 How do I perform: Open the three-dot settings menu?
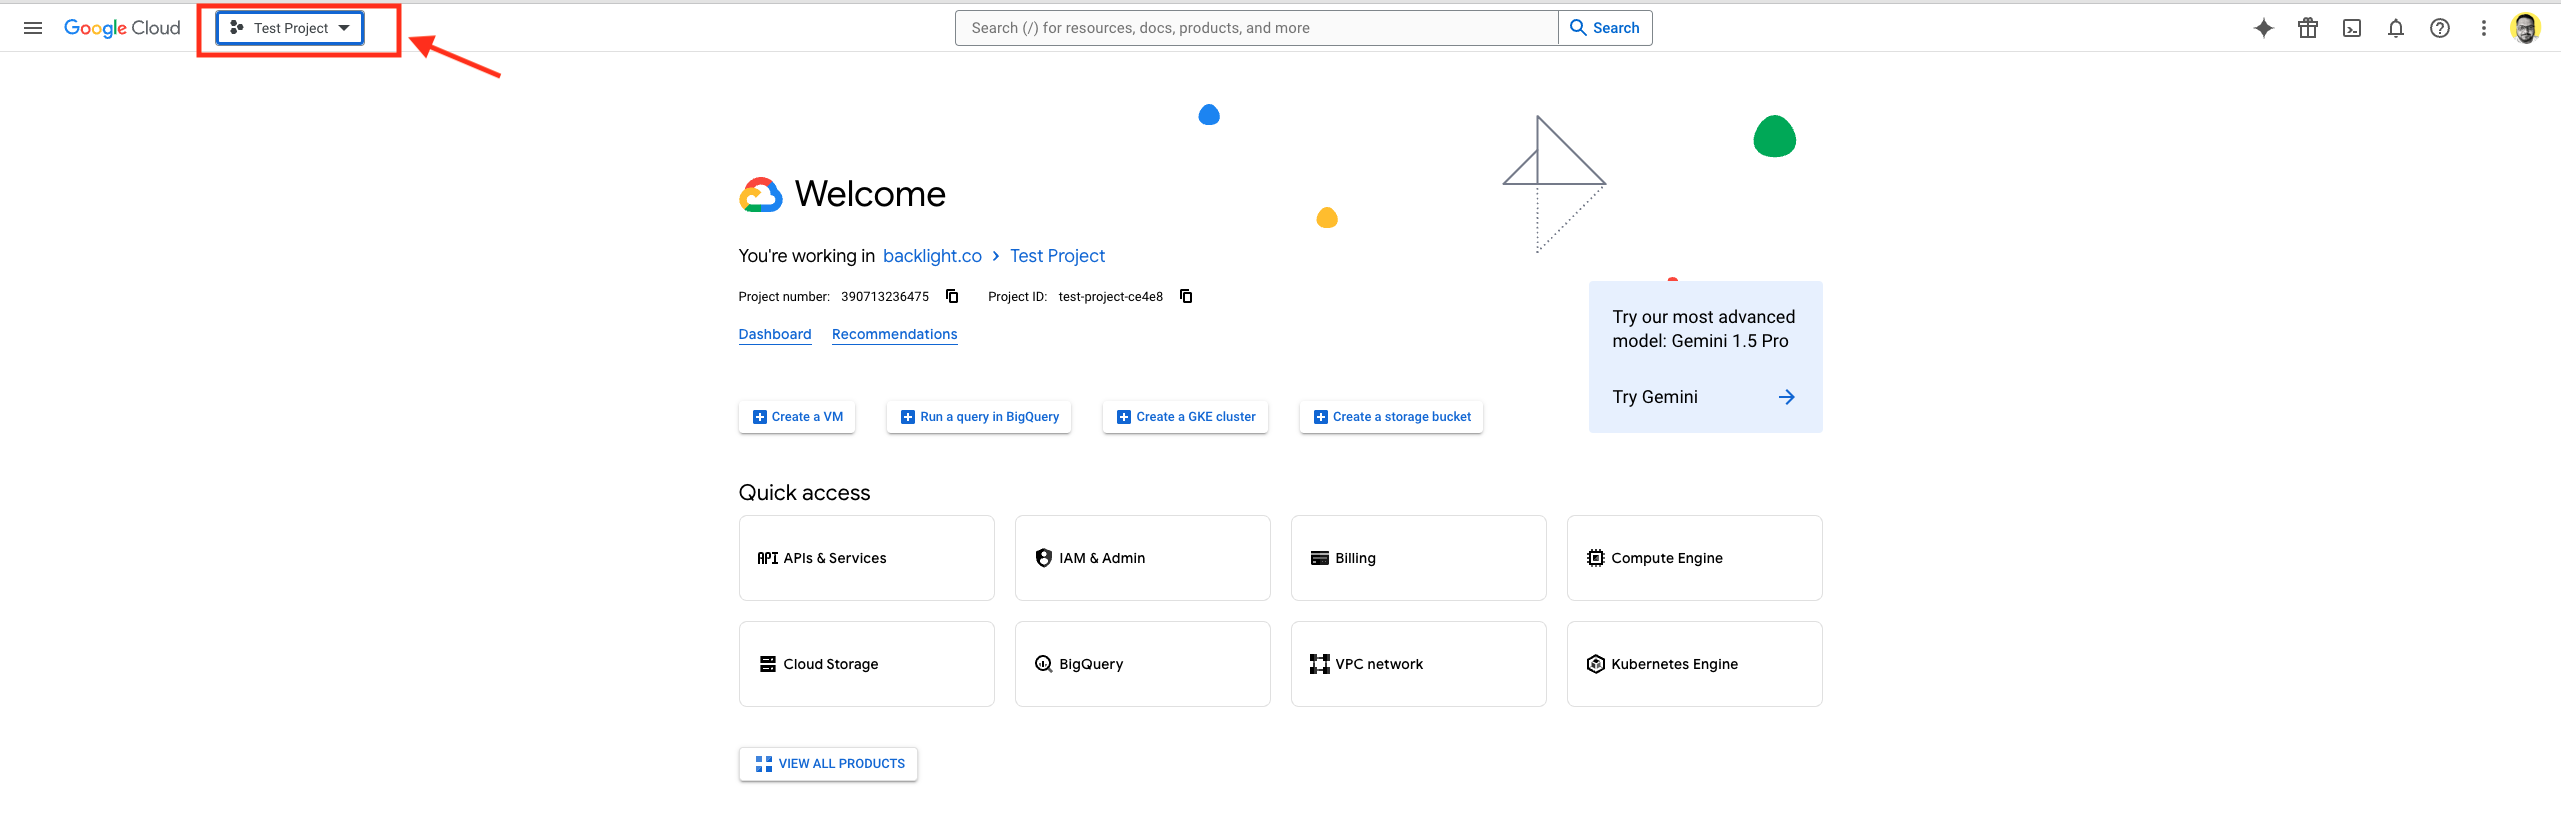coord(2484,28)
